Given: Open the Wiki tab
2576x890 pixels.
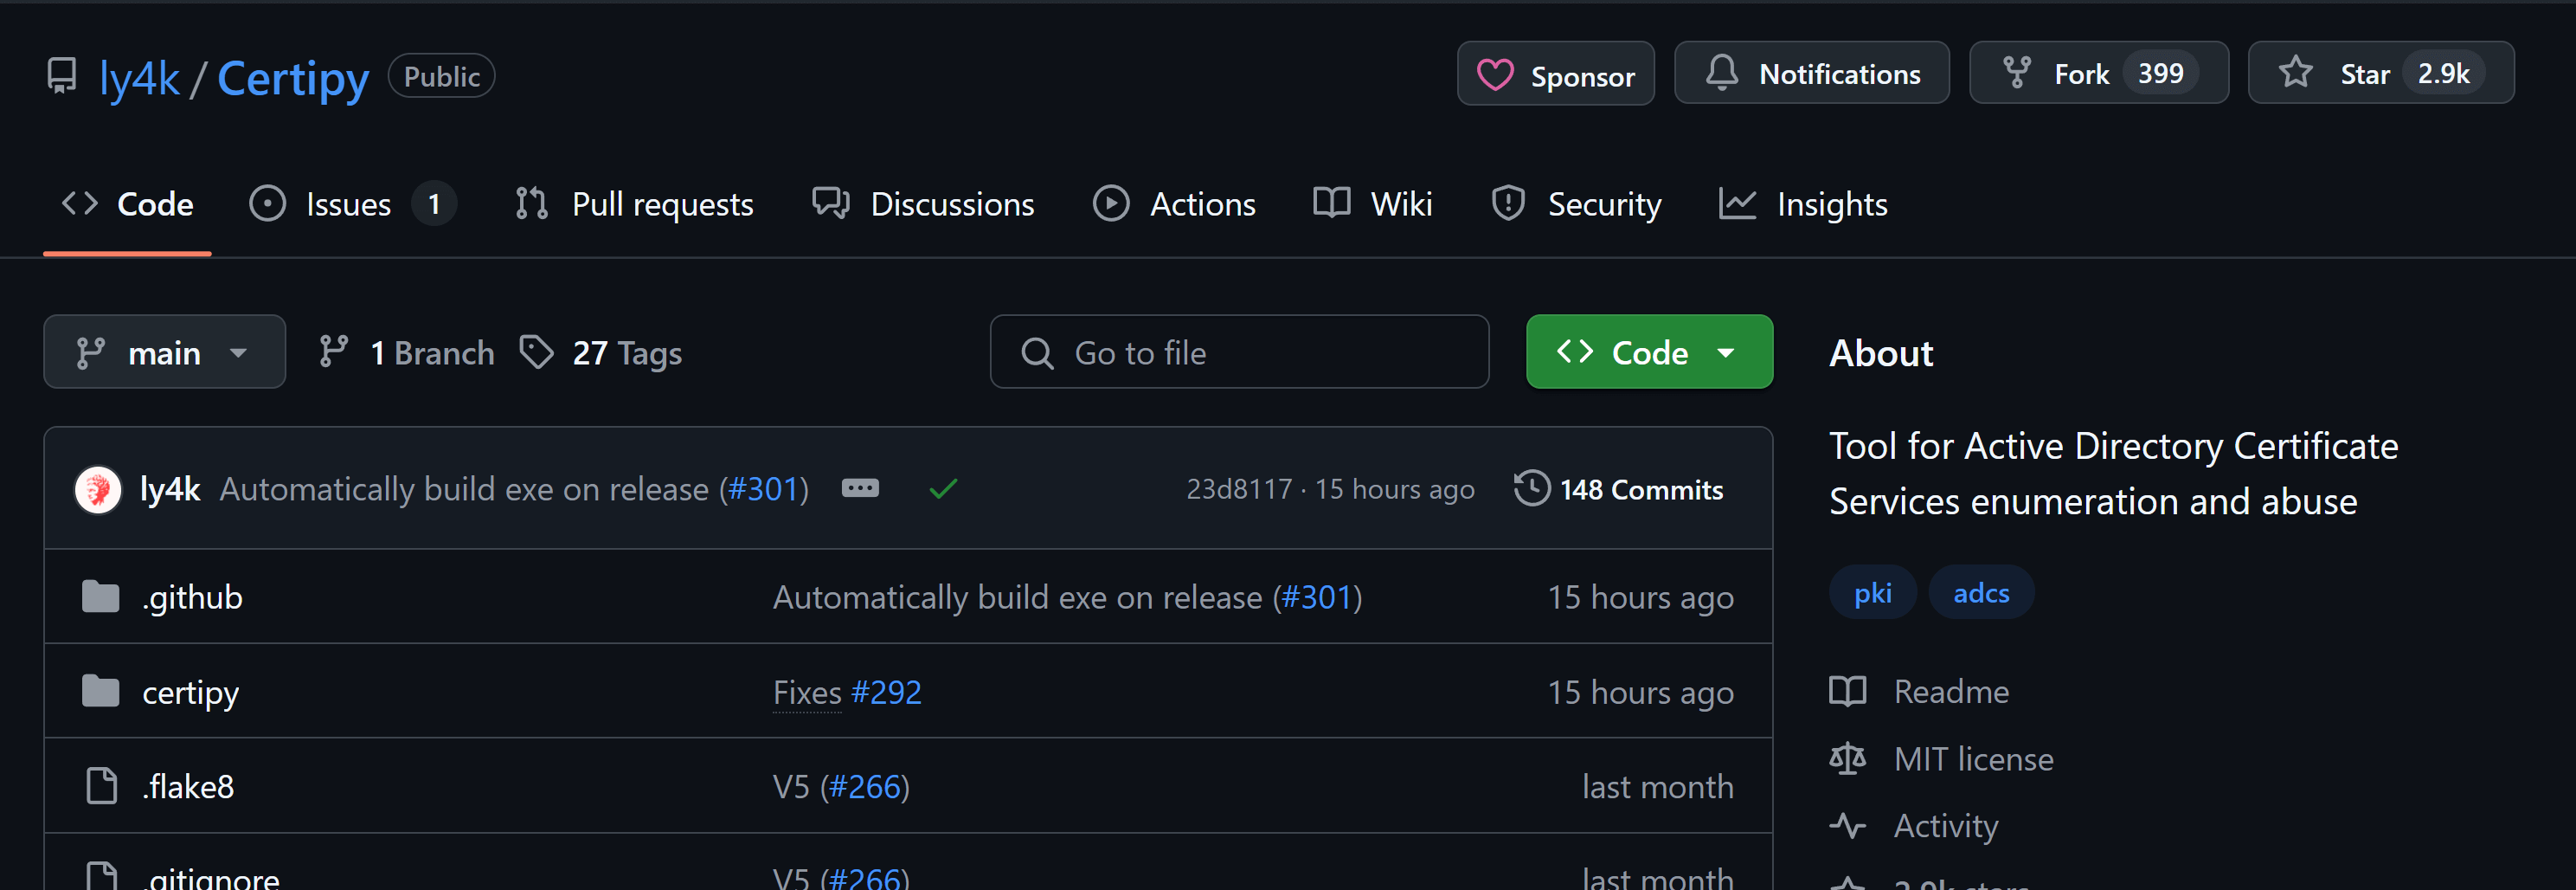Looking at the screenshot, I should [x=1372, y=204].
